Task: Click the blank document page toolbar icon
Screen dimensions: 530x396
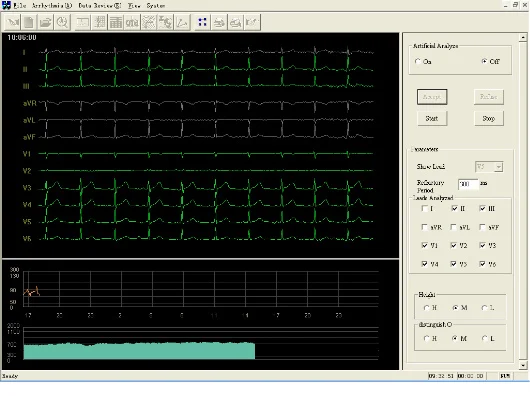Action: 29,22
